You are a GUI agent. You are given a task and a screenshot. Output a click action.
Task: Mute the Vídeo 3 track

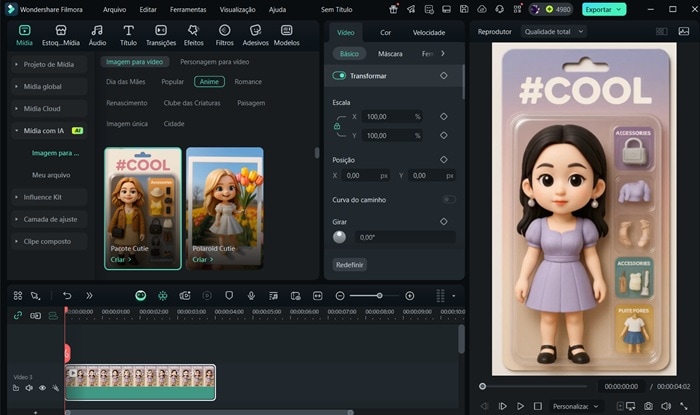tap(29, 388)
